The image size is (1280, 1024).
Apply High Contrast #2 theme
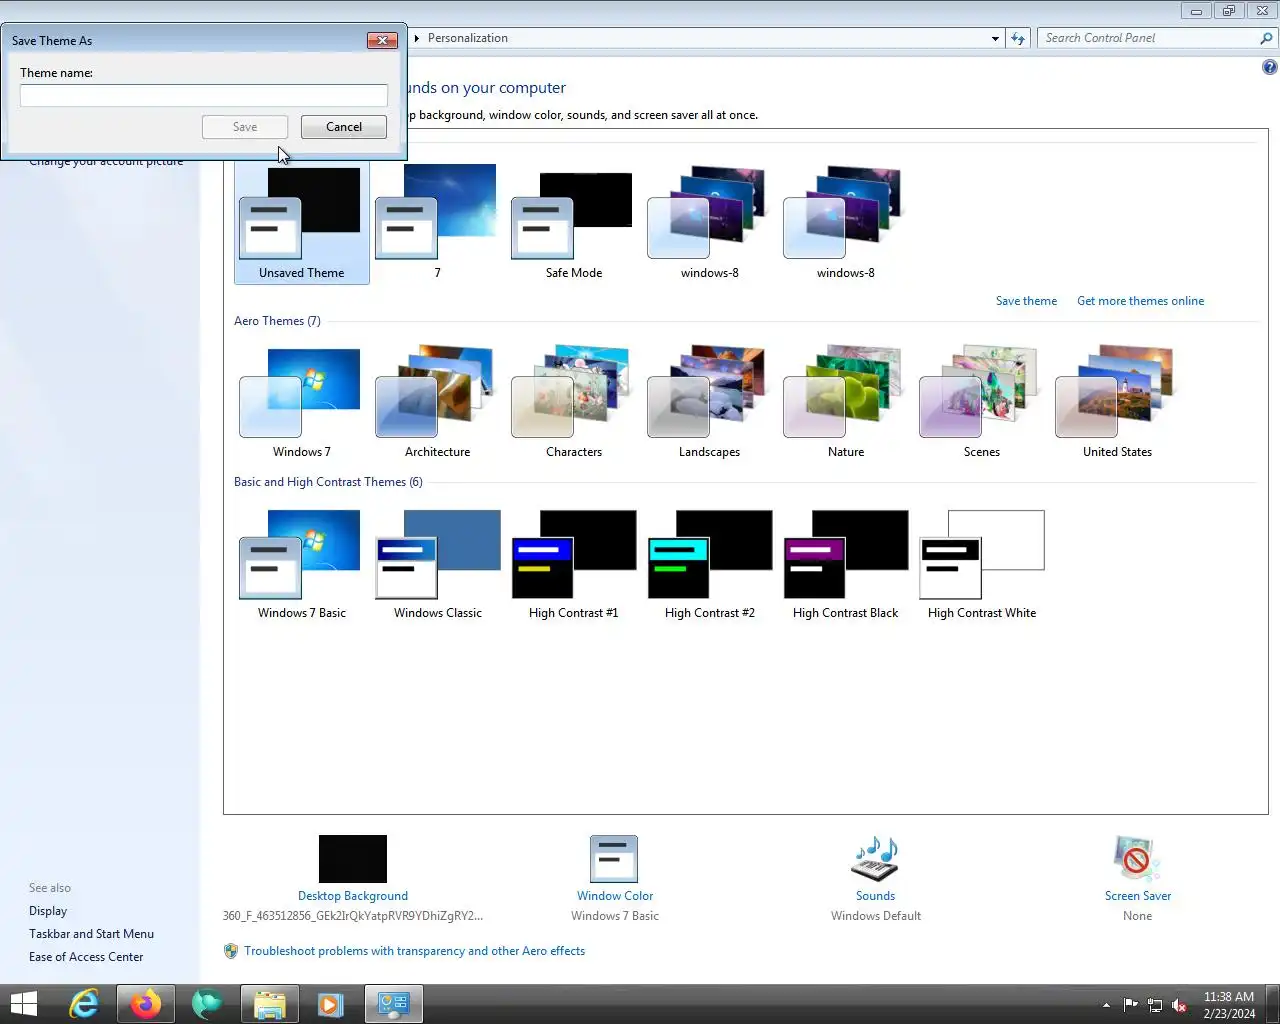tap(709, 563)
